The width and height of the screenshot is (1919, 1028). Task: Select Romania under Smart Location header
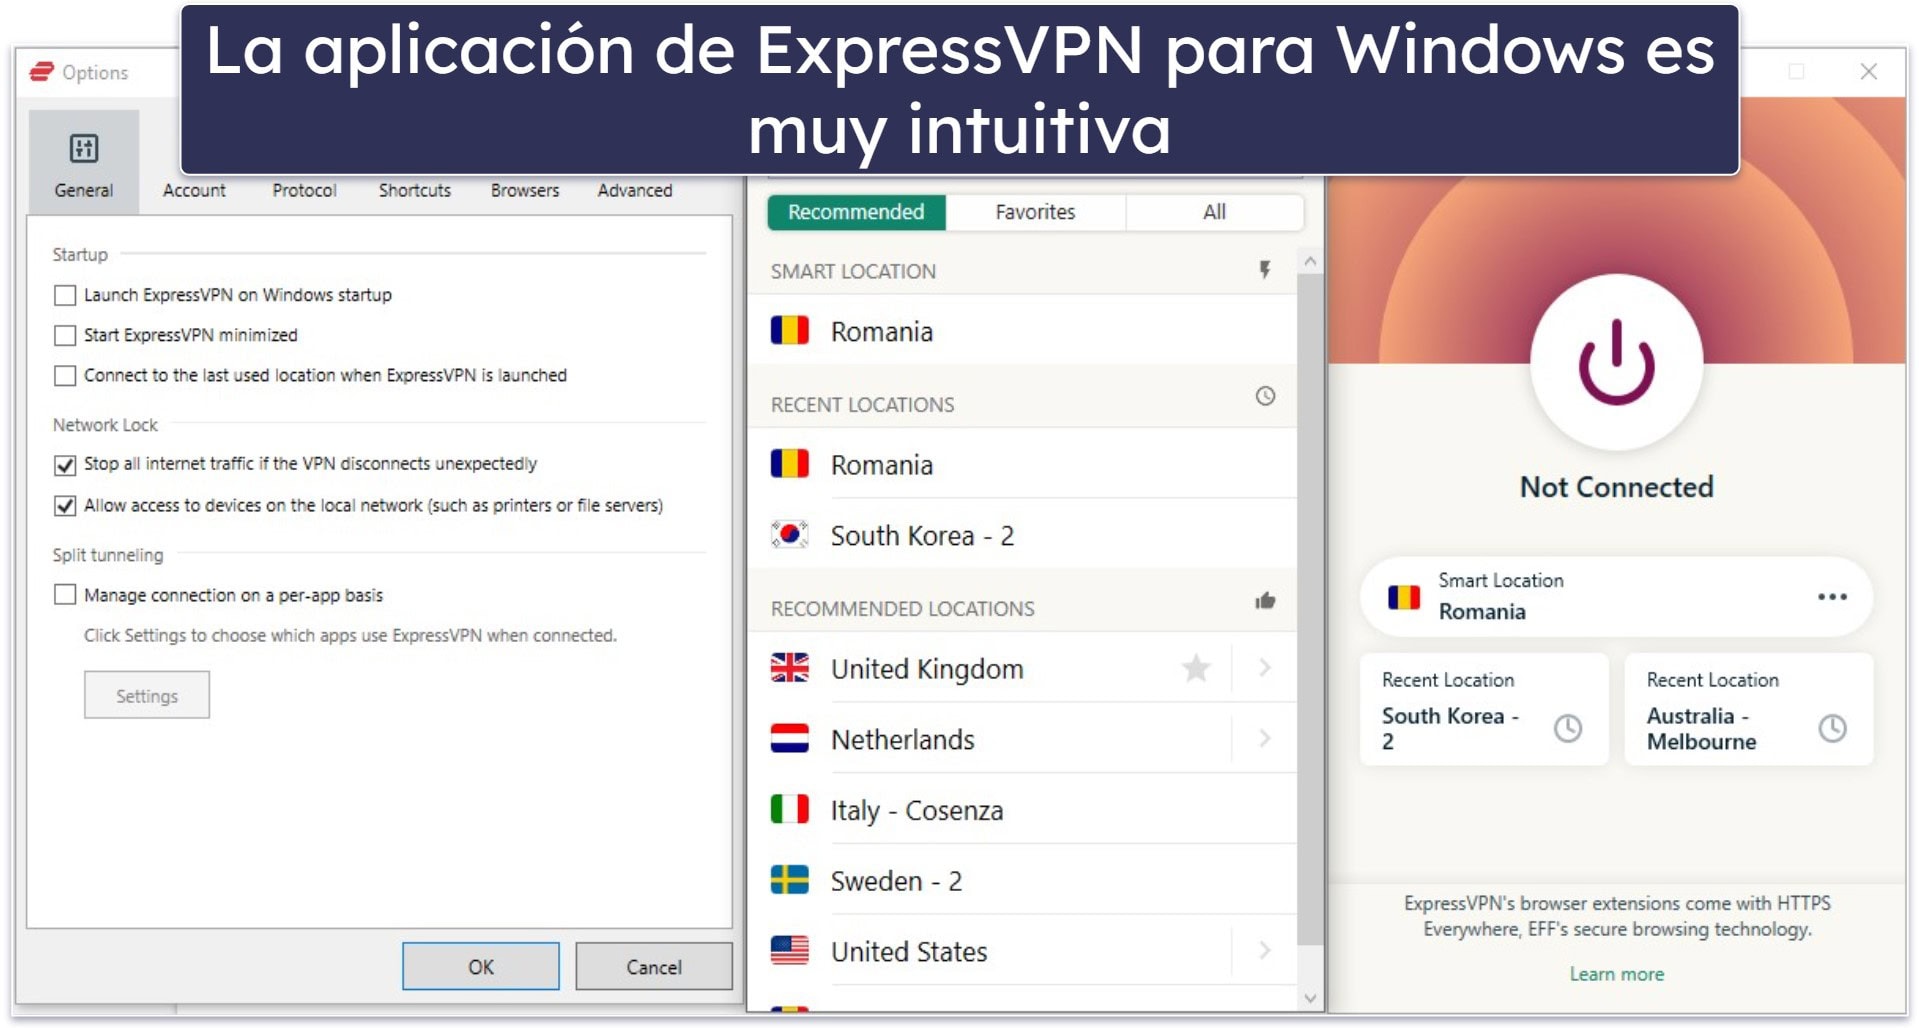(x=1022, y=331)
